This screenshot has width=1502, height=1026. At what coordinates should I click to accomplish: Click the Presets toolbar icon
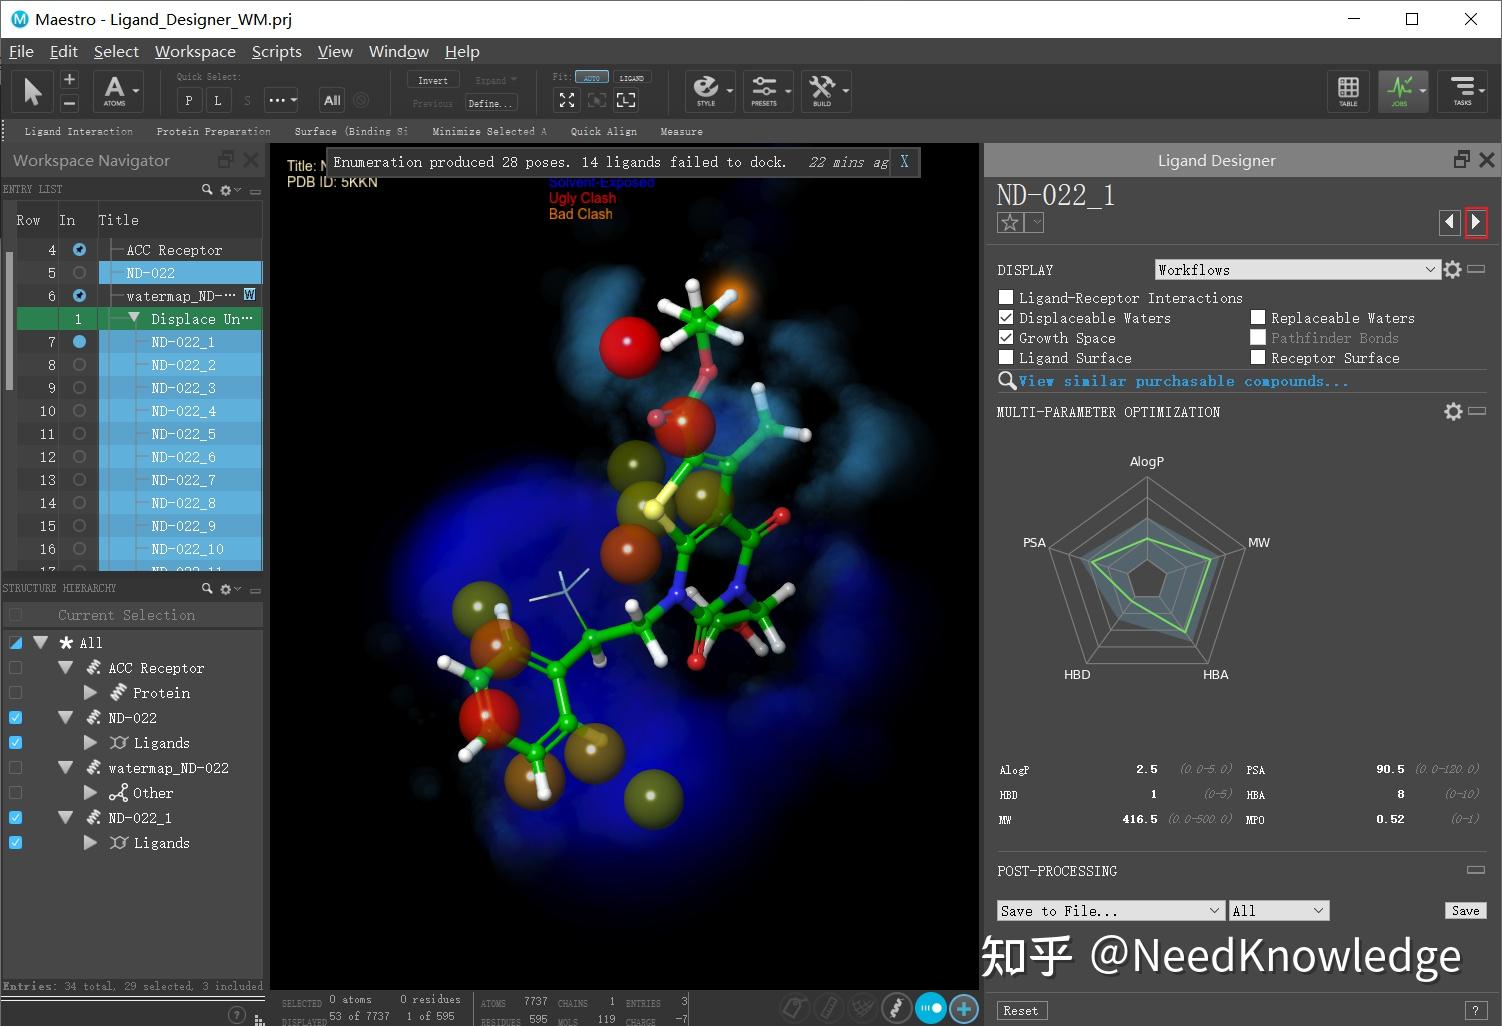click(765, 91)
